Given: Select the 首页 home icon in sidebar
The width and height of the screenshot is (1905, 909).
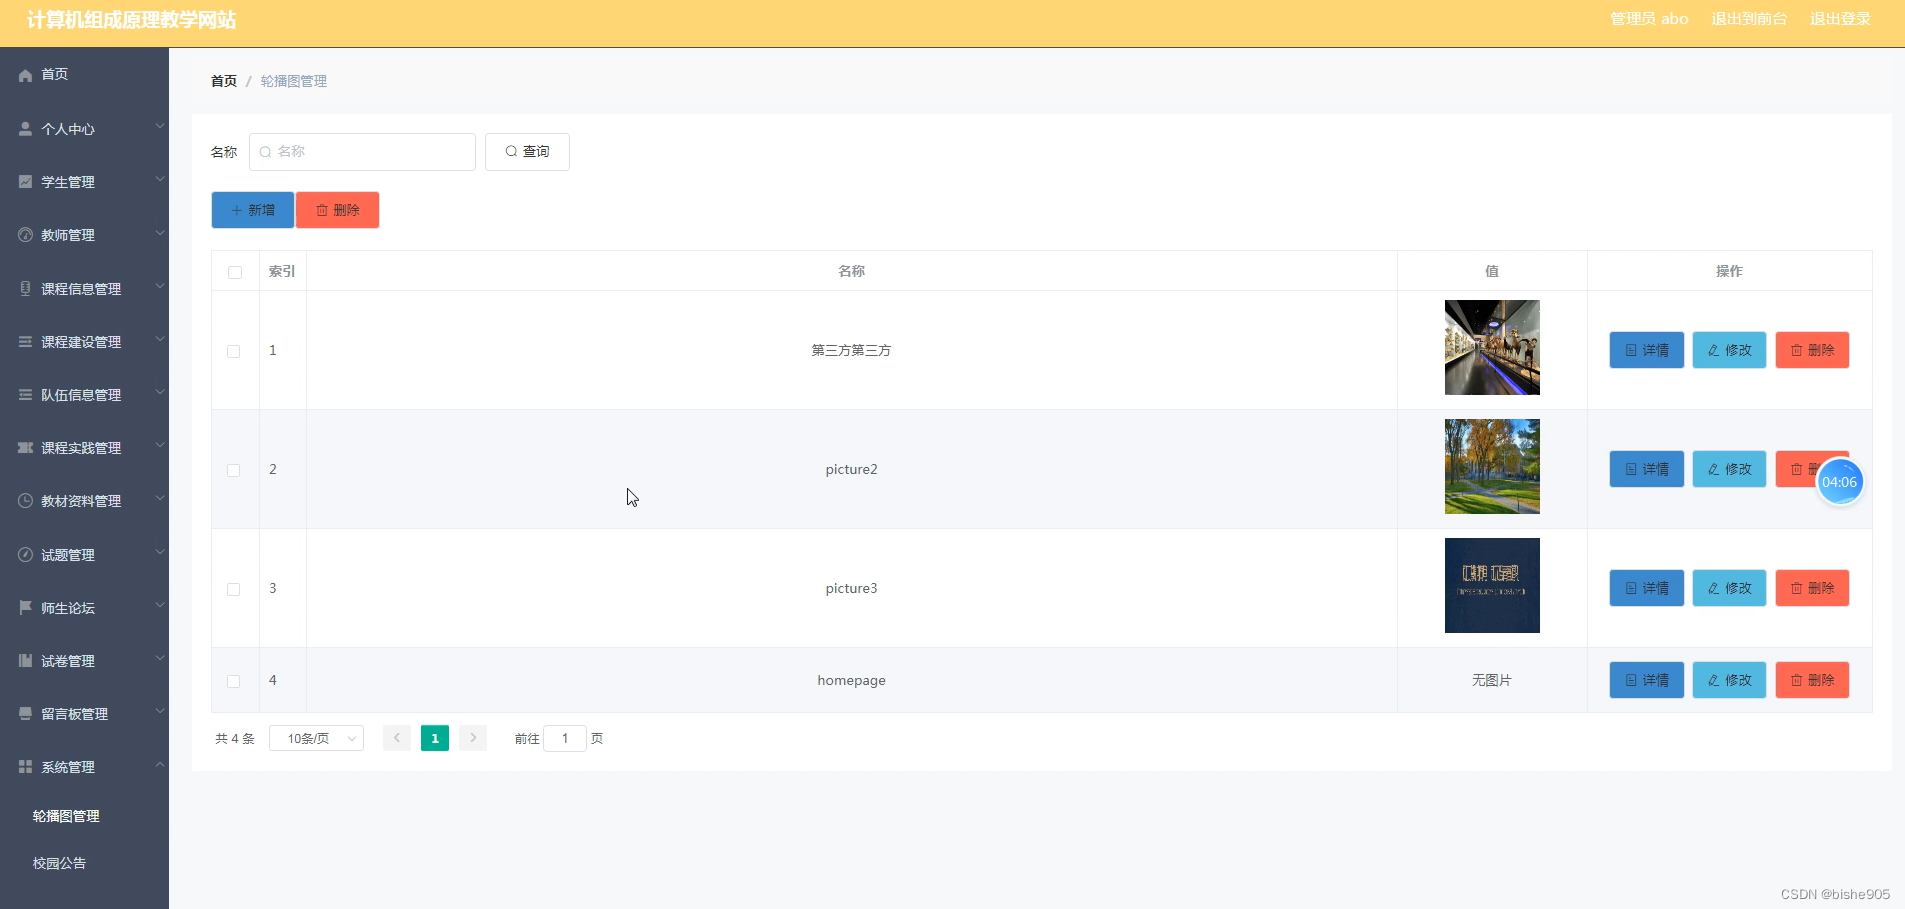Looking at the screenshot, I should point(23,74).
